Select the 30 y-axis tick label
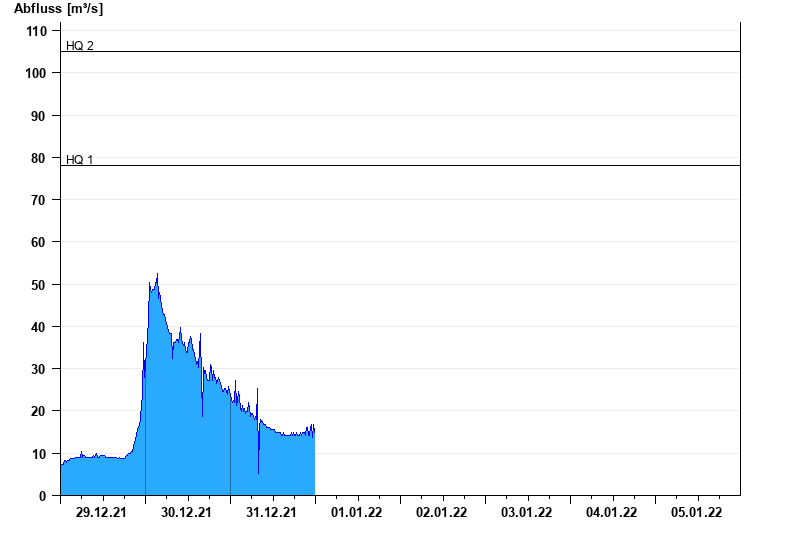 tap(41, 369)
